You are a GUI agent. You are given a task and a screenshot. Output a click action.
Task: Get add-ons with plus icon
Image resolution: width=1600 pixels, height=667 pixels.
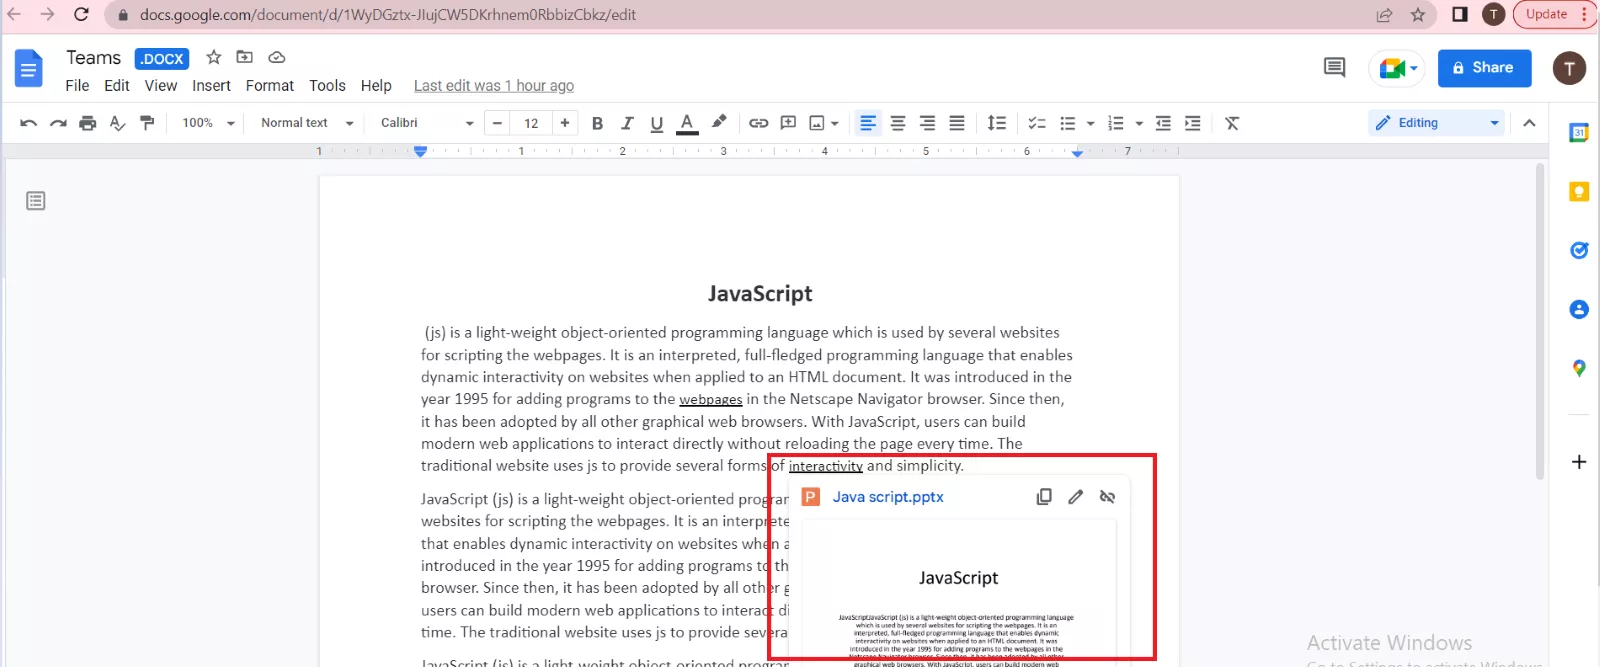pos(1579,462)
